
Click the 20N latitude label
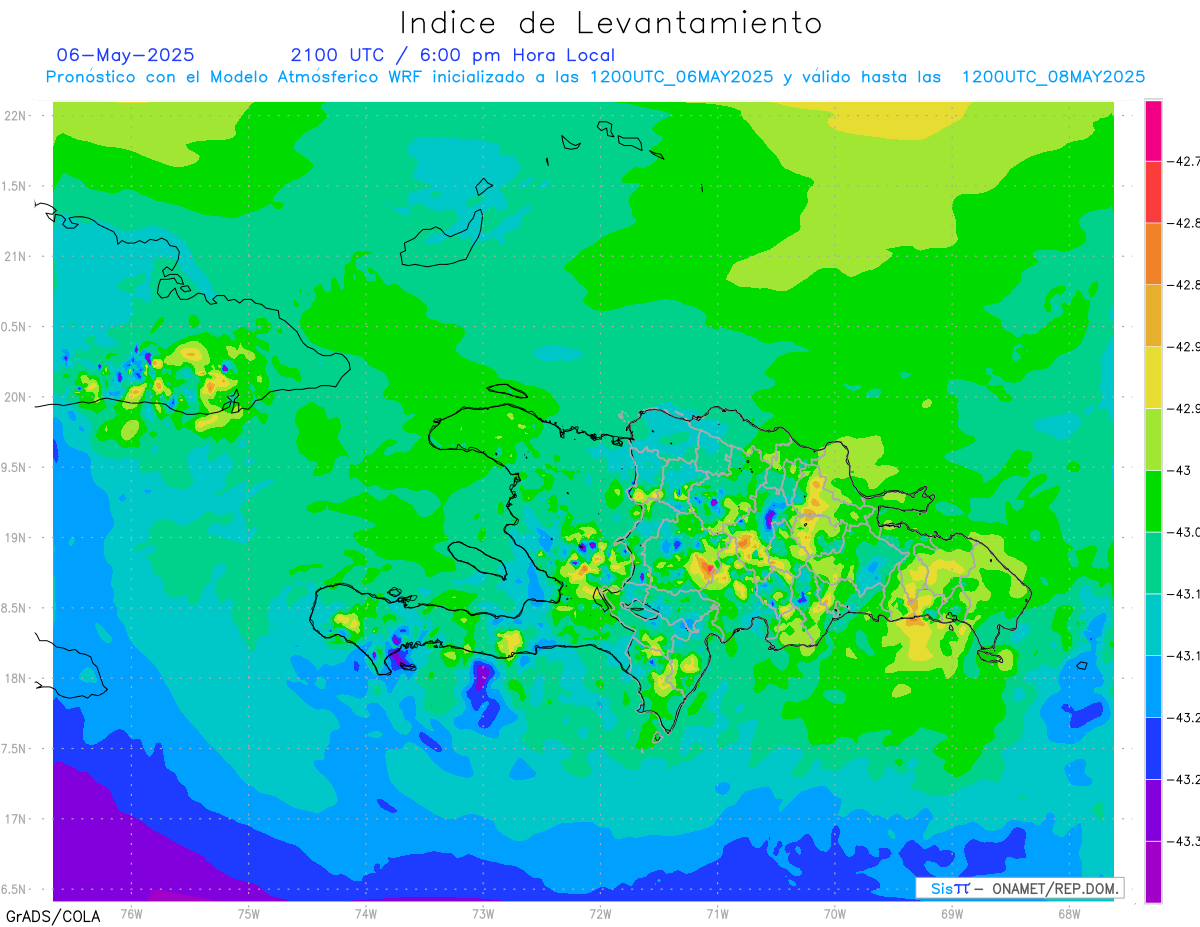click(x=16, y=397)
